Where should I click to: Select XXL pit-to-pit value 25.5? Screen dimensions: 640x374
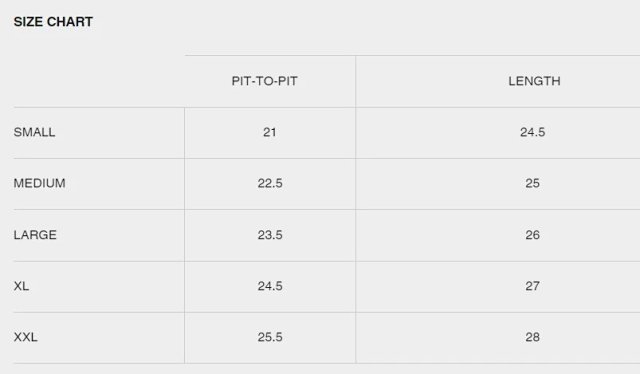pyautogui.click(x=270, y=337)
